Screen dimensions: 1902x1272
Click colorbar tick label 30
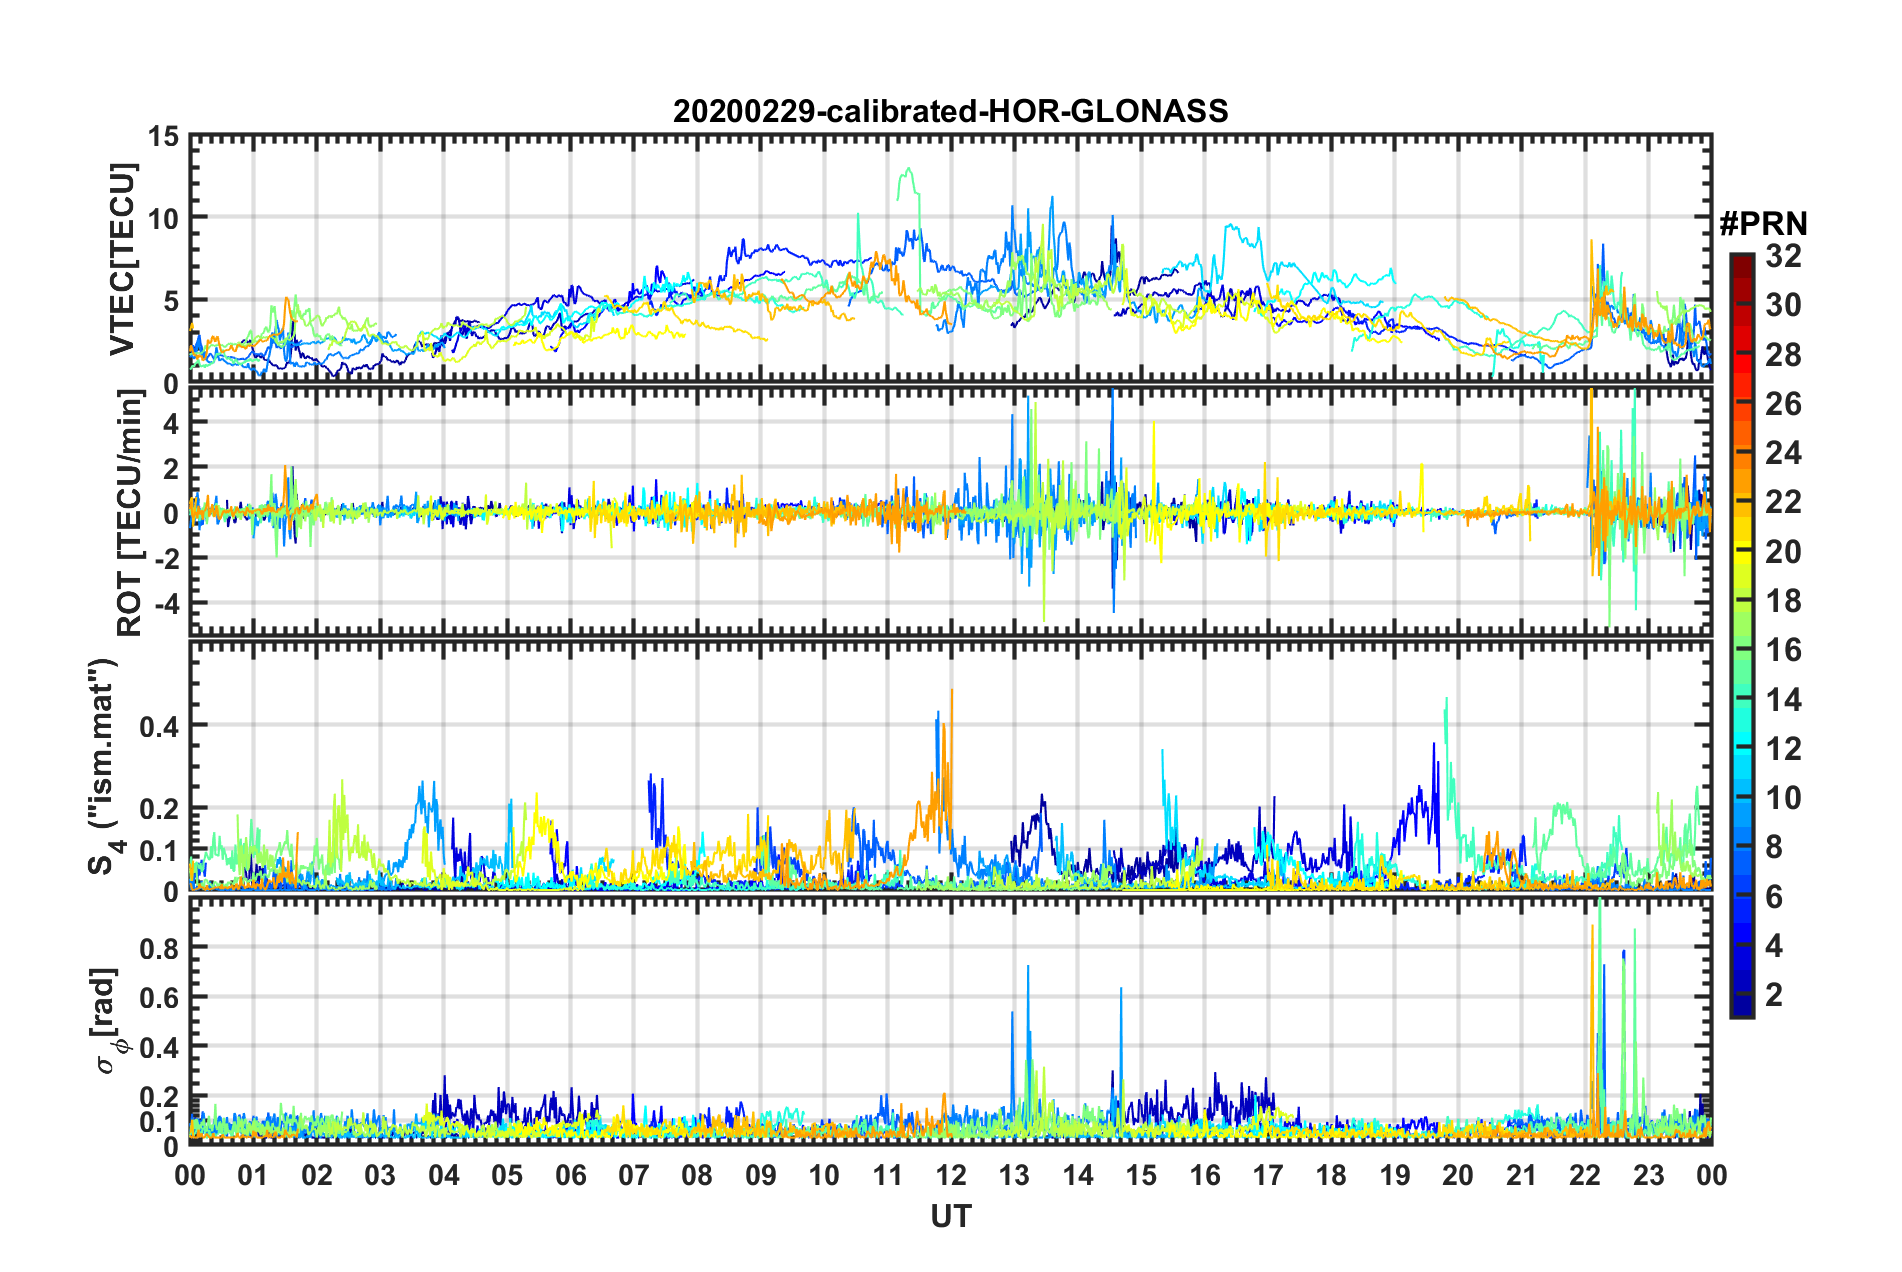(x=1783, y=305)
